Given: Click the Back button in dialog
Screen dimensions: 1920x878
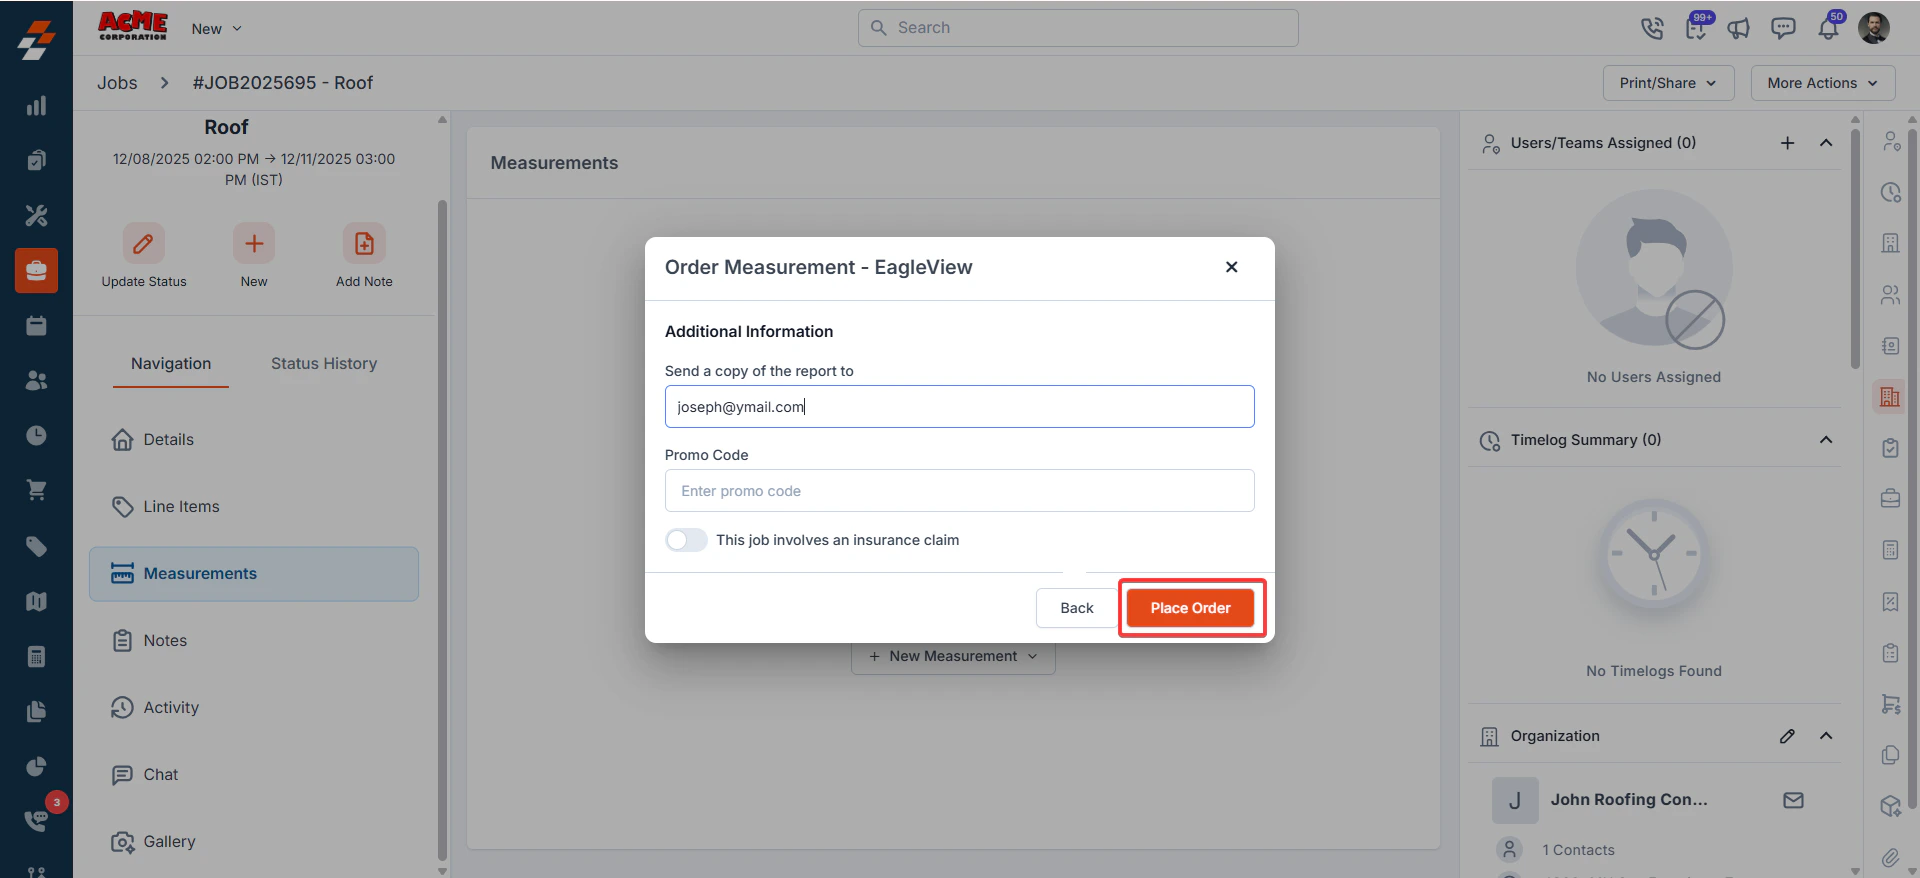Looking at the screenshot, I should 1076,608.
